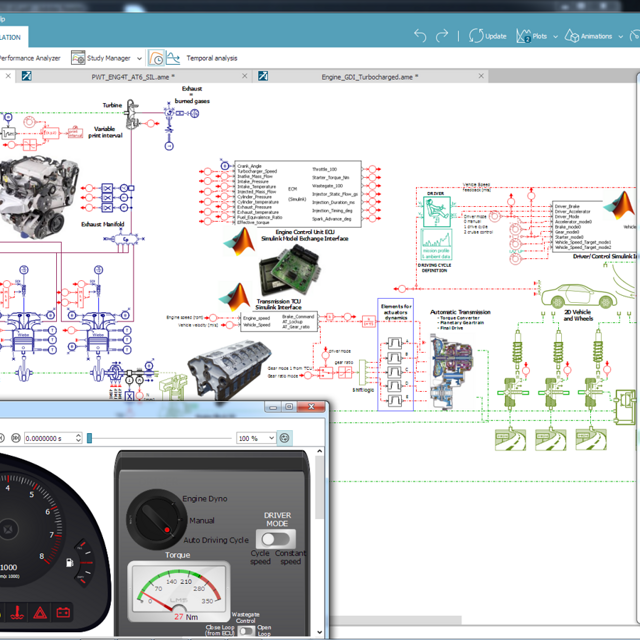This screenshot has width=640, height=640.
Task: Select the Auto Driving Cycle knob position
Action: [216, 540]
